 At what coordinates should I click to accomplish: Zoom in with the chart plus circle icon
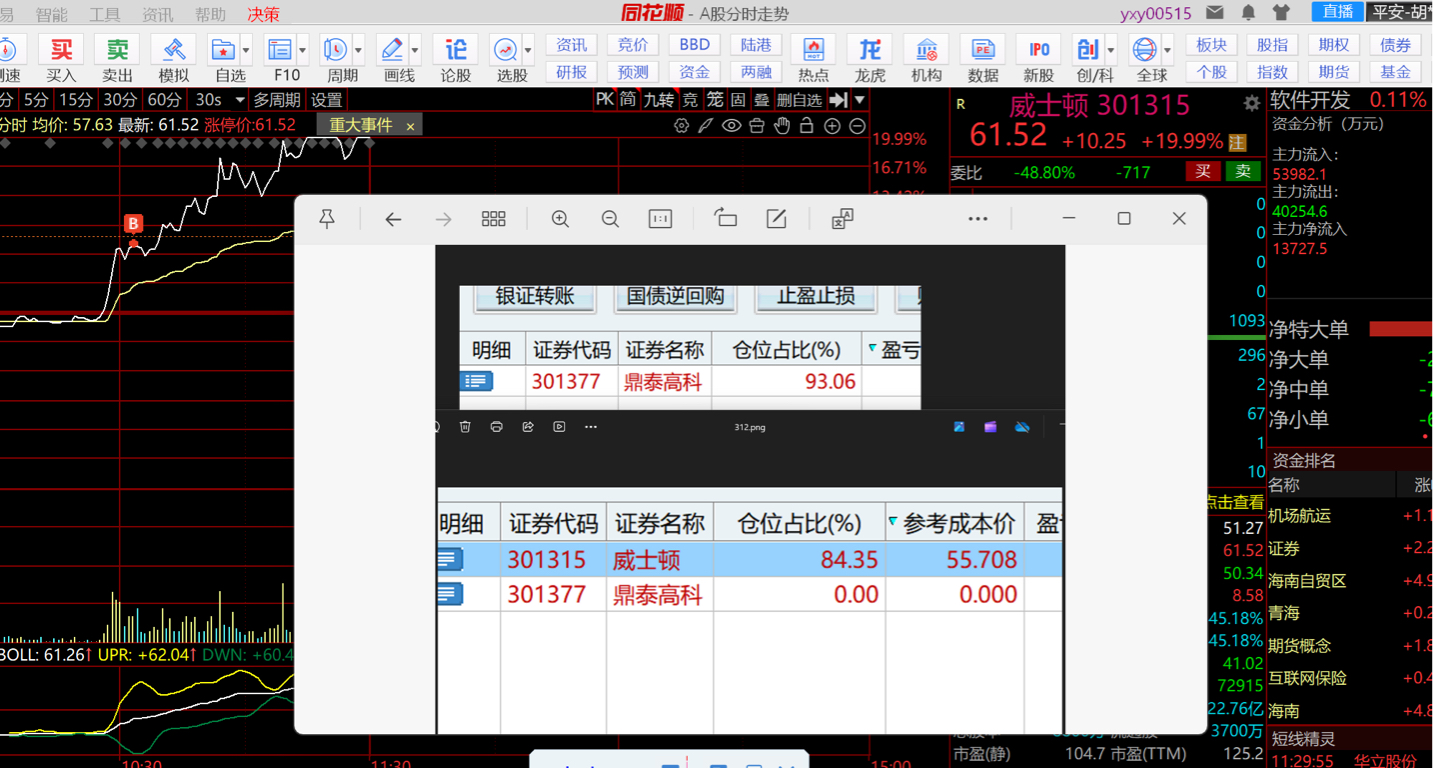coord(832,126)
